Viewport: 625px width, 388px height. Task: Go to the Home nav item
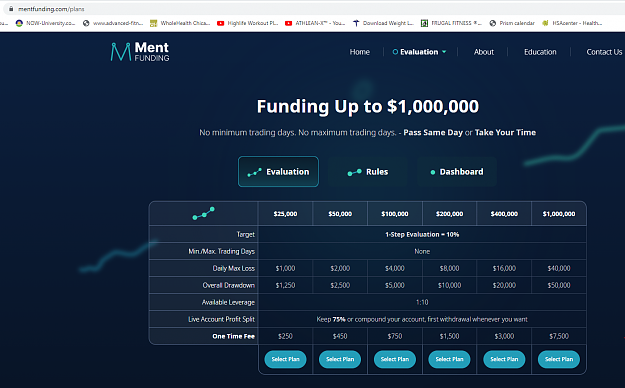tap(360, 52)
